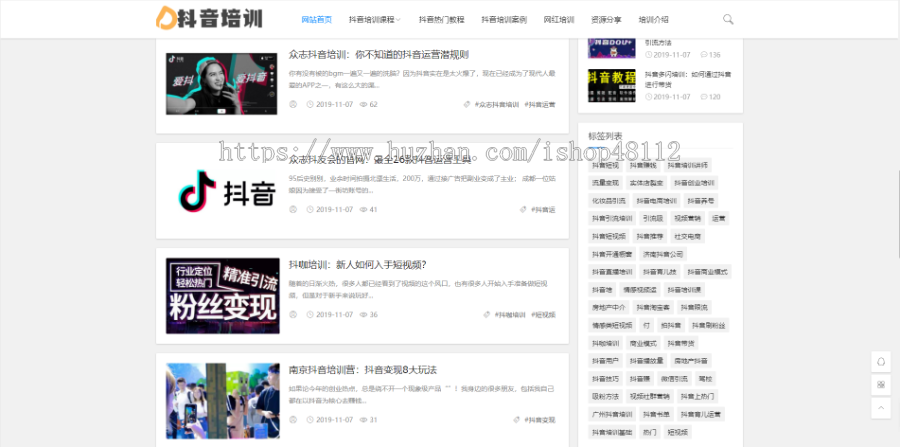The image size is (900, 447).
Task: Select the 抖音上热门 tag
Action: point(697,397)
